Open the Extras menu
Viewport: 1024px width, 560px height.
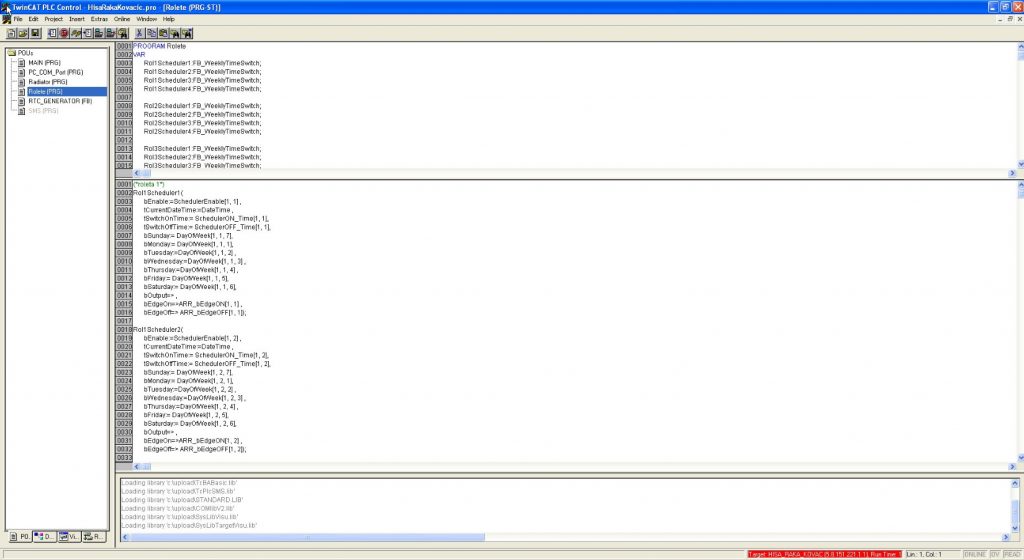point(99,19)
